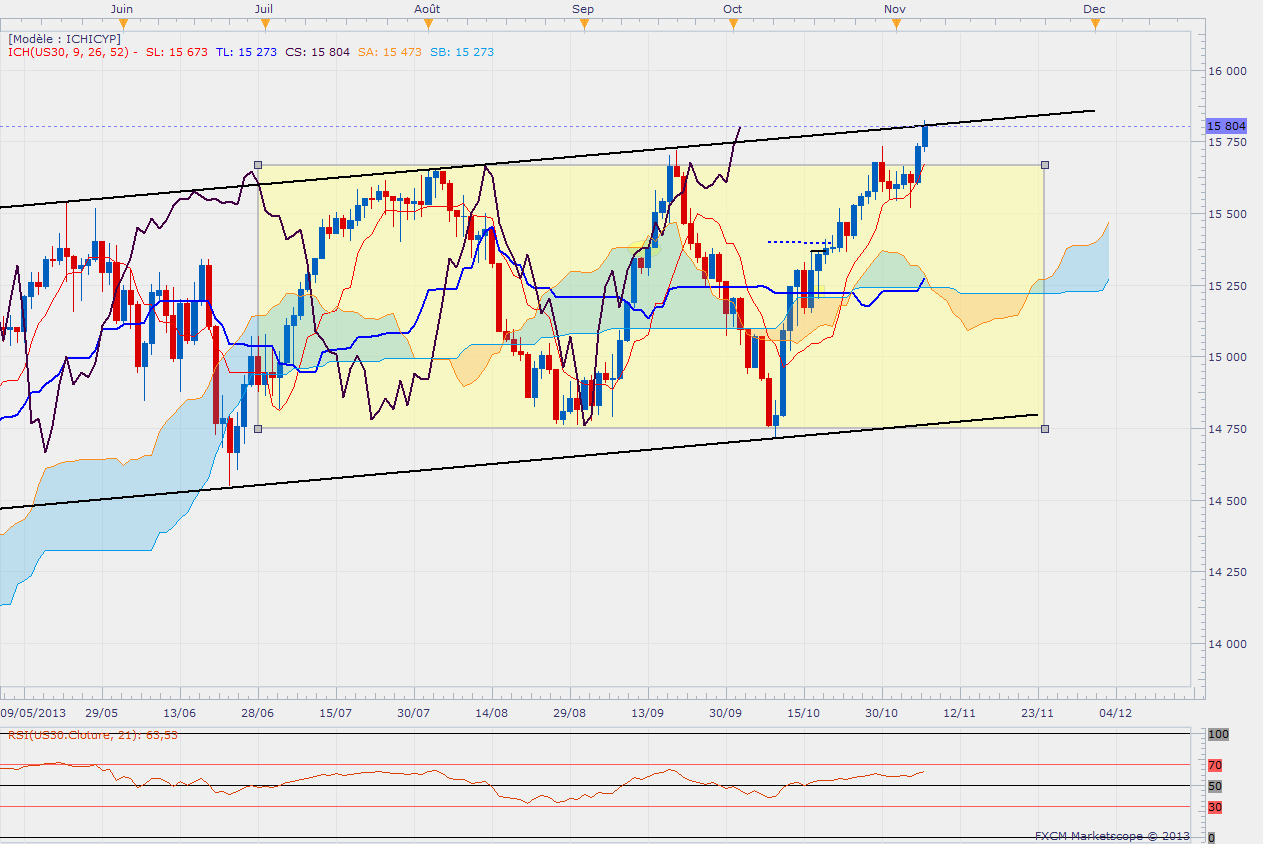Click the Oct month marker triangle
The image size is (1263, 844).
(733, 25)
